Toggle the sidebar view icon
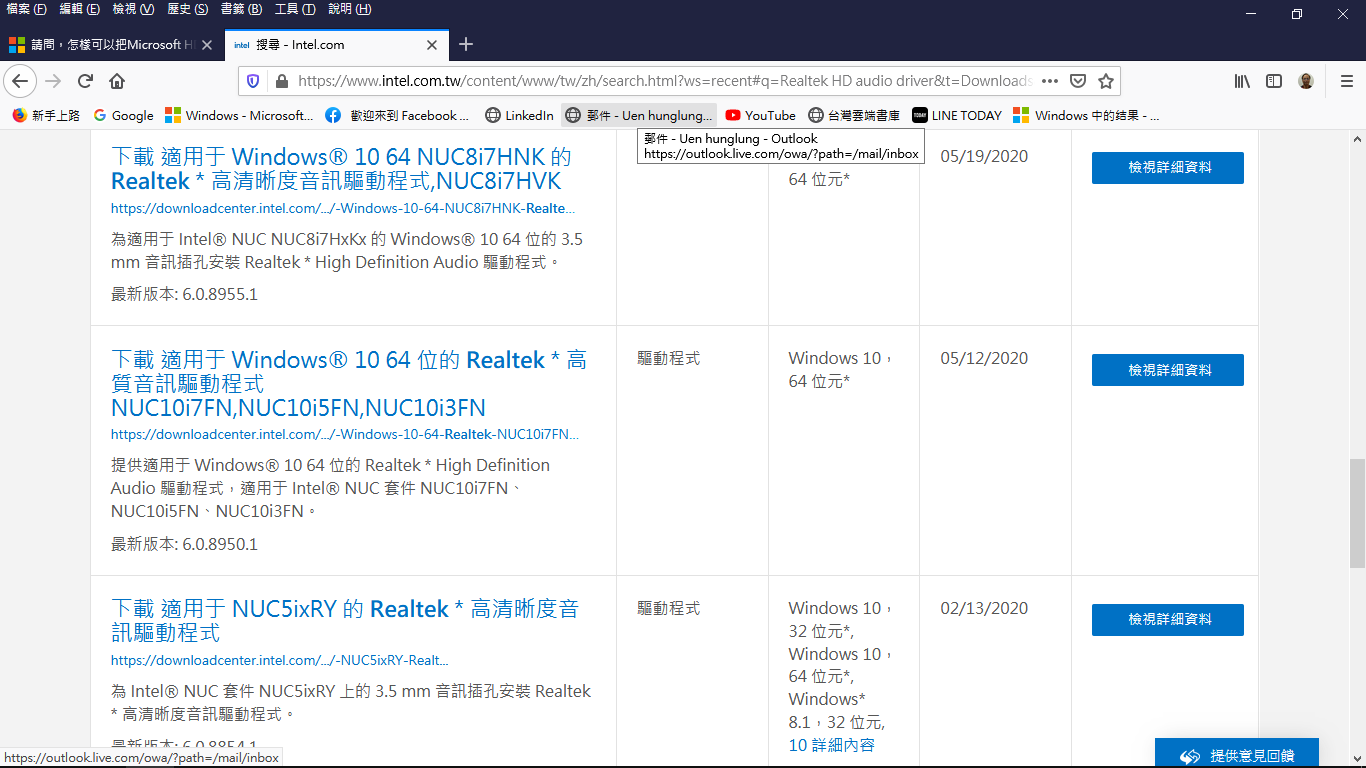Image resolution: width=1366 pixels, height=768 pixels. (1274, 81)
